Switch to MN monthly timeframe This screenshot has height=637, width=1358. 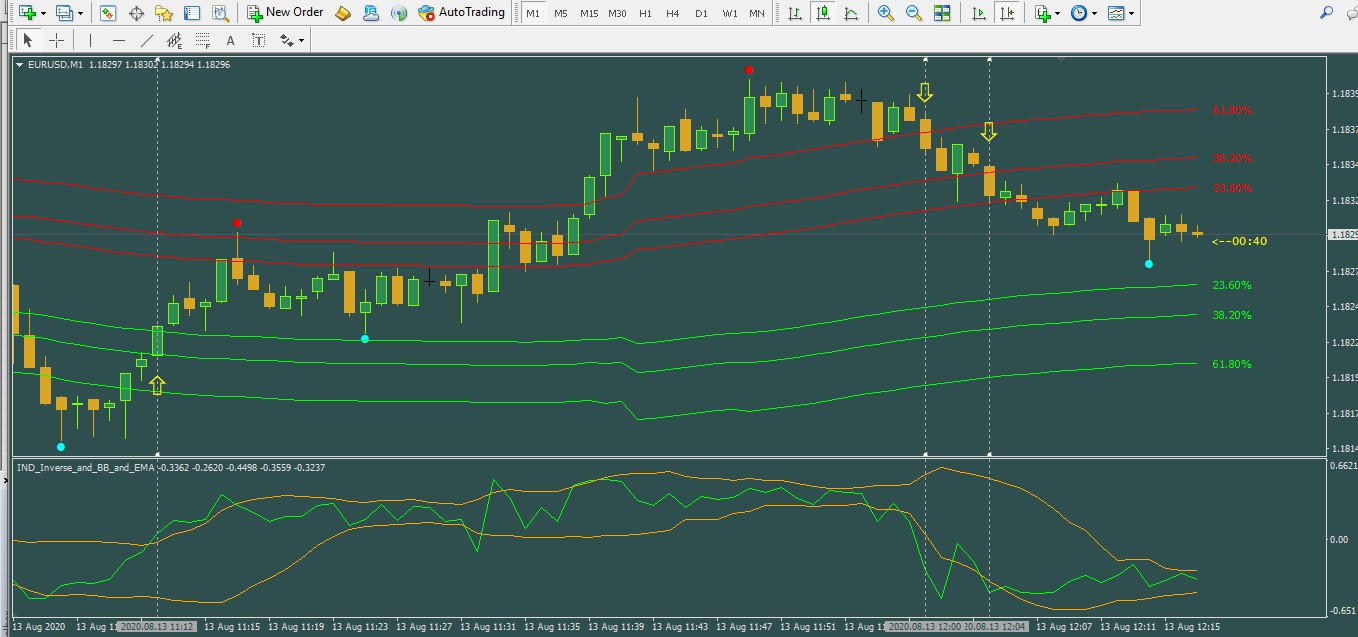point(757,14)
